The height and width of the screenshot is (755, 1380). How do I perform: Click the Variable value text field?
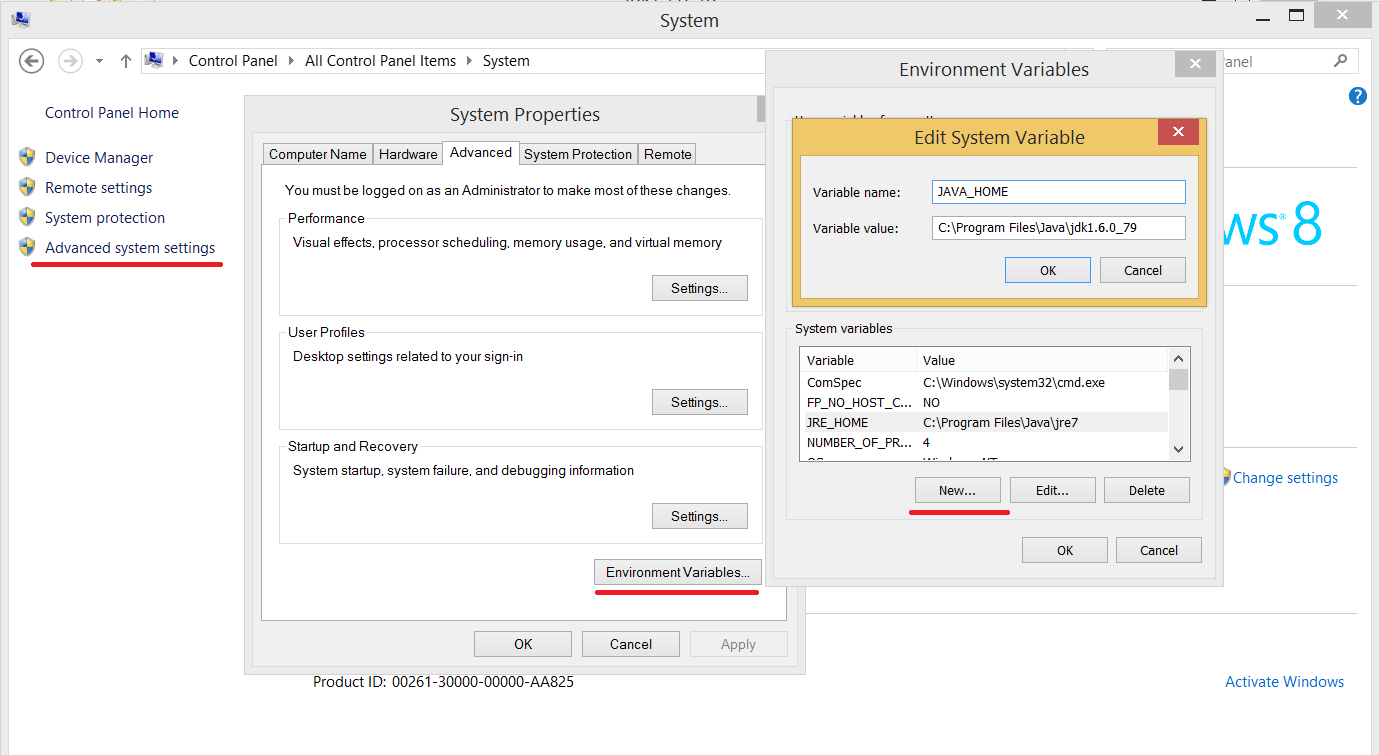pyautogui.click(x=1058, y=228)
